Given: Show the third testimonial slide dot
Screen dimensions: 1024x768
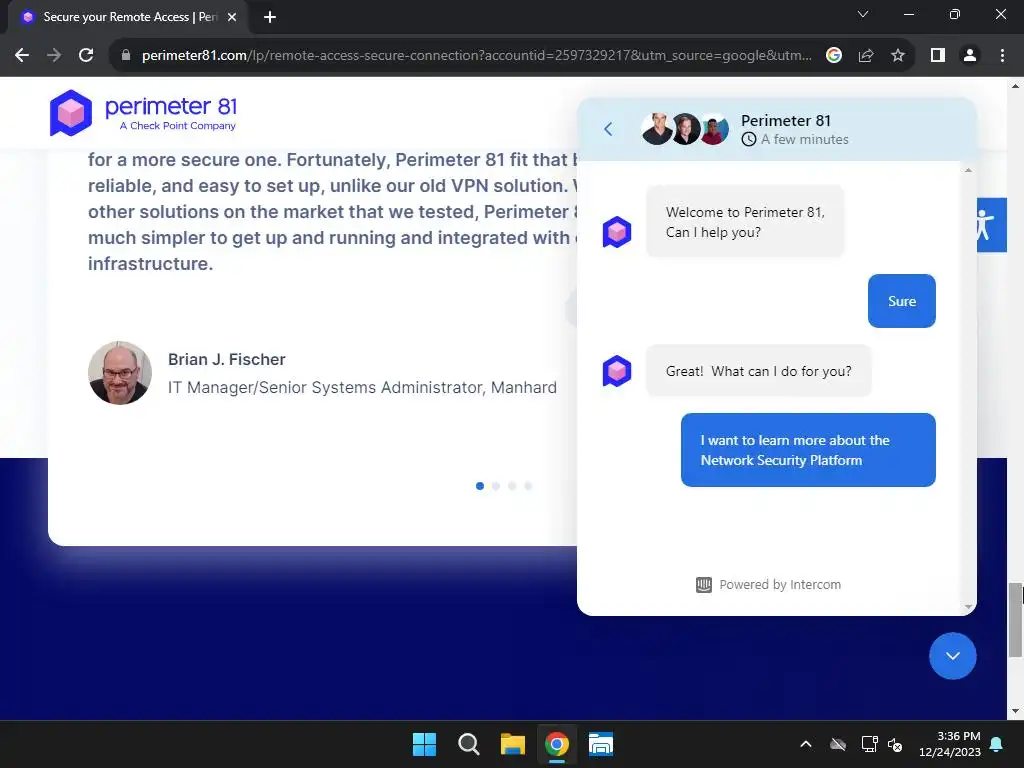Looking at the screenshot, I should pos(512,486).
